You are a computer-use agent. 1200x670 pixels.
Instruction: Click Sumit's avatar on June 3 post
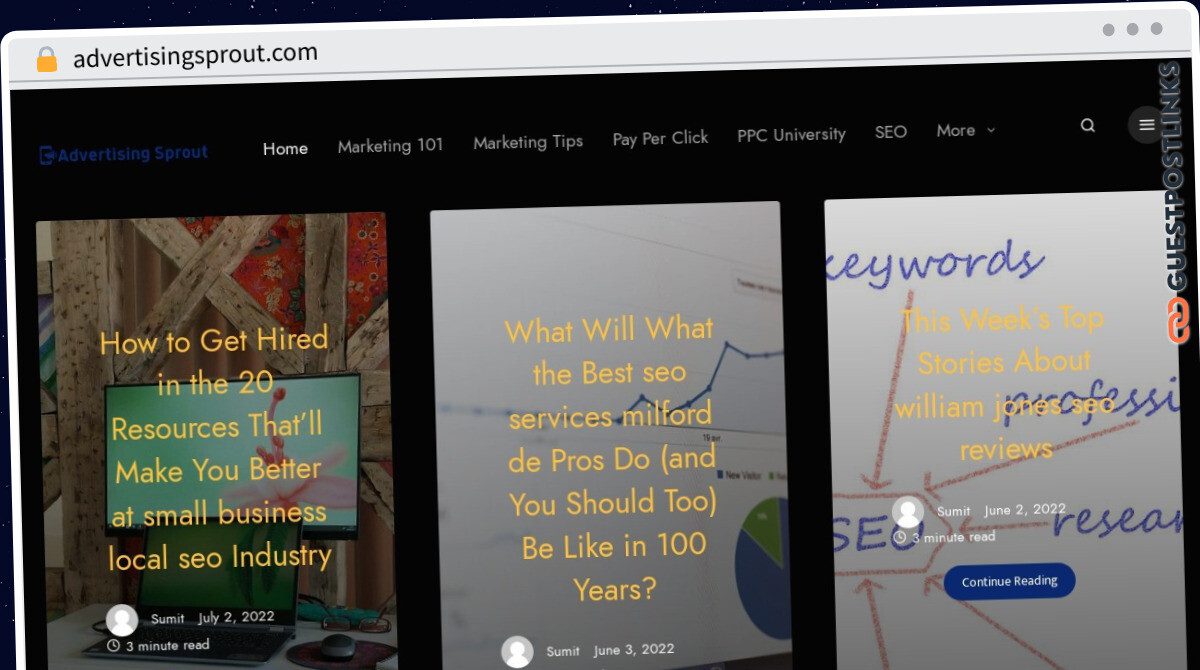click(517, 651)
